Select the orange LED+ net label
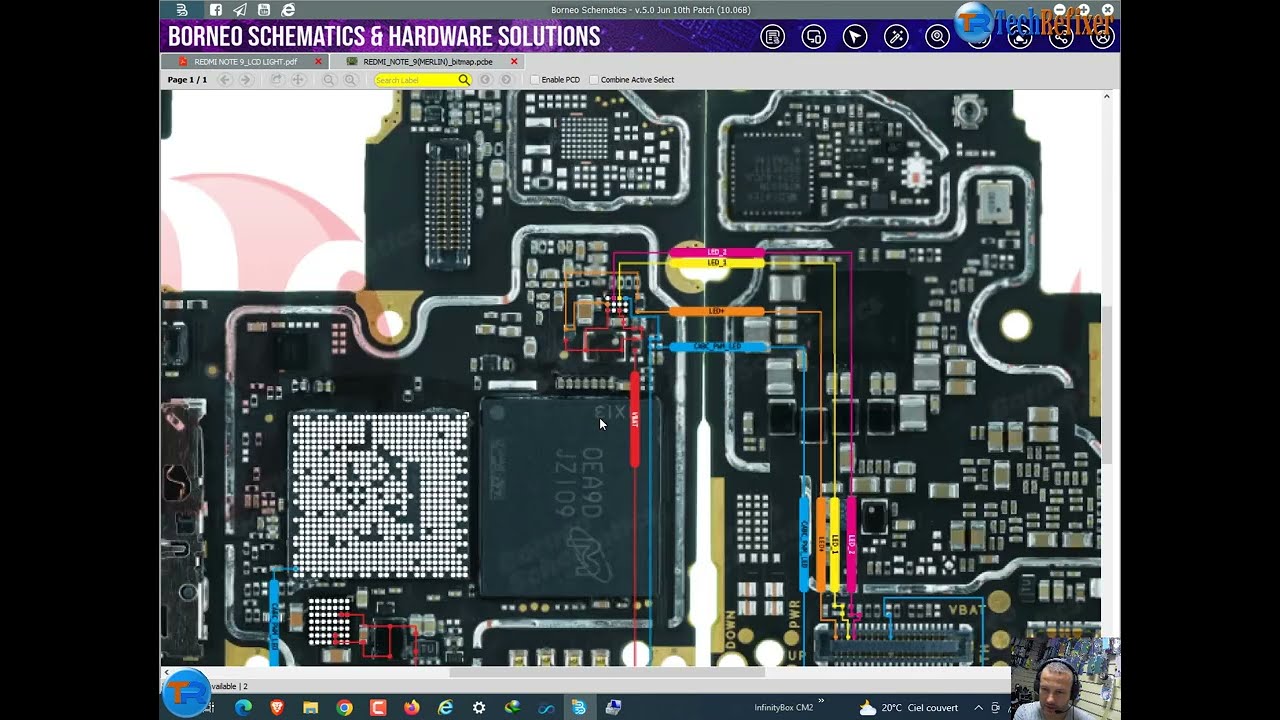1280x720 pixels. coord(717,311)
